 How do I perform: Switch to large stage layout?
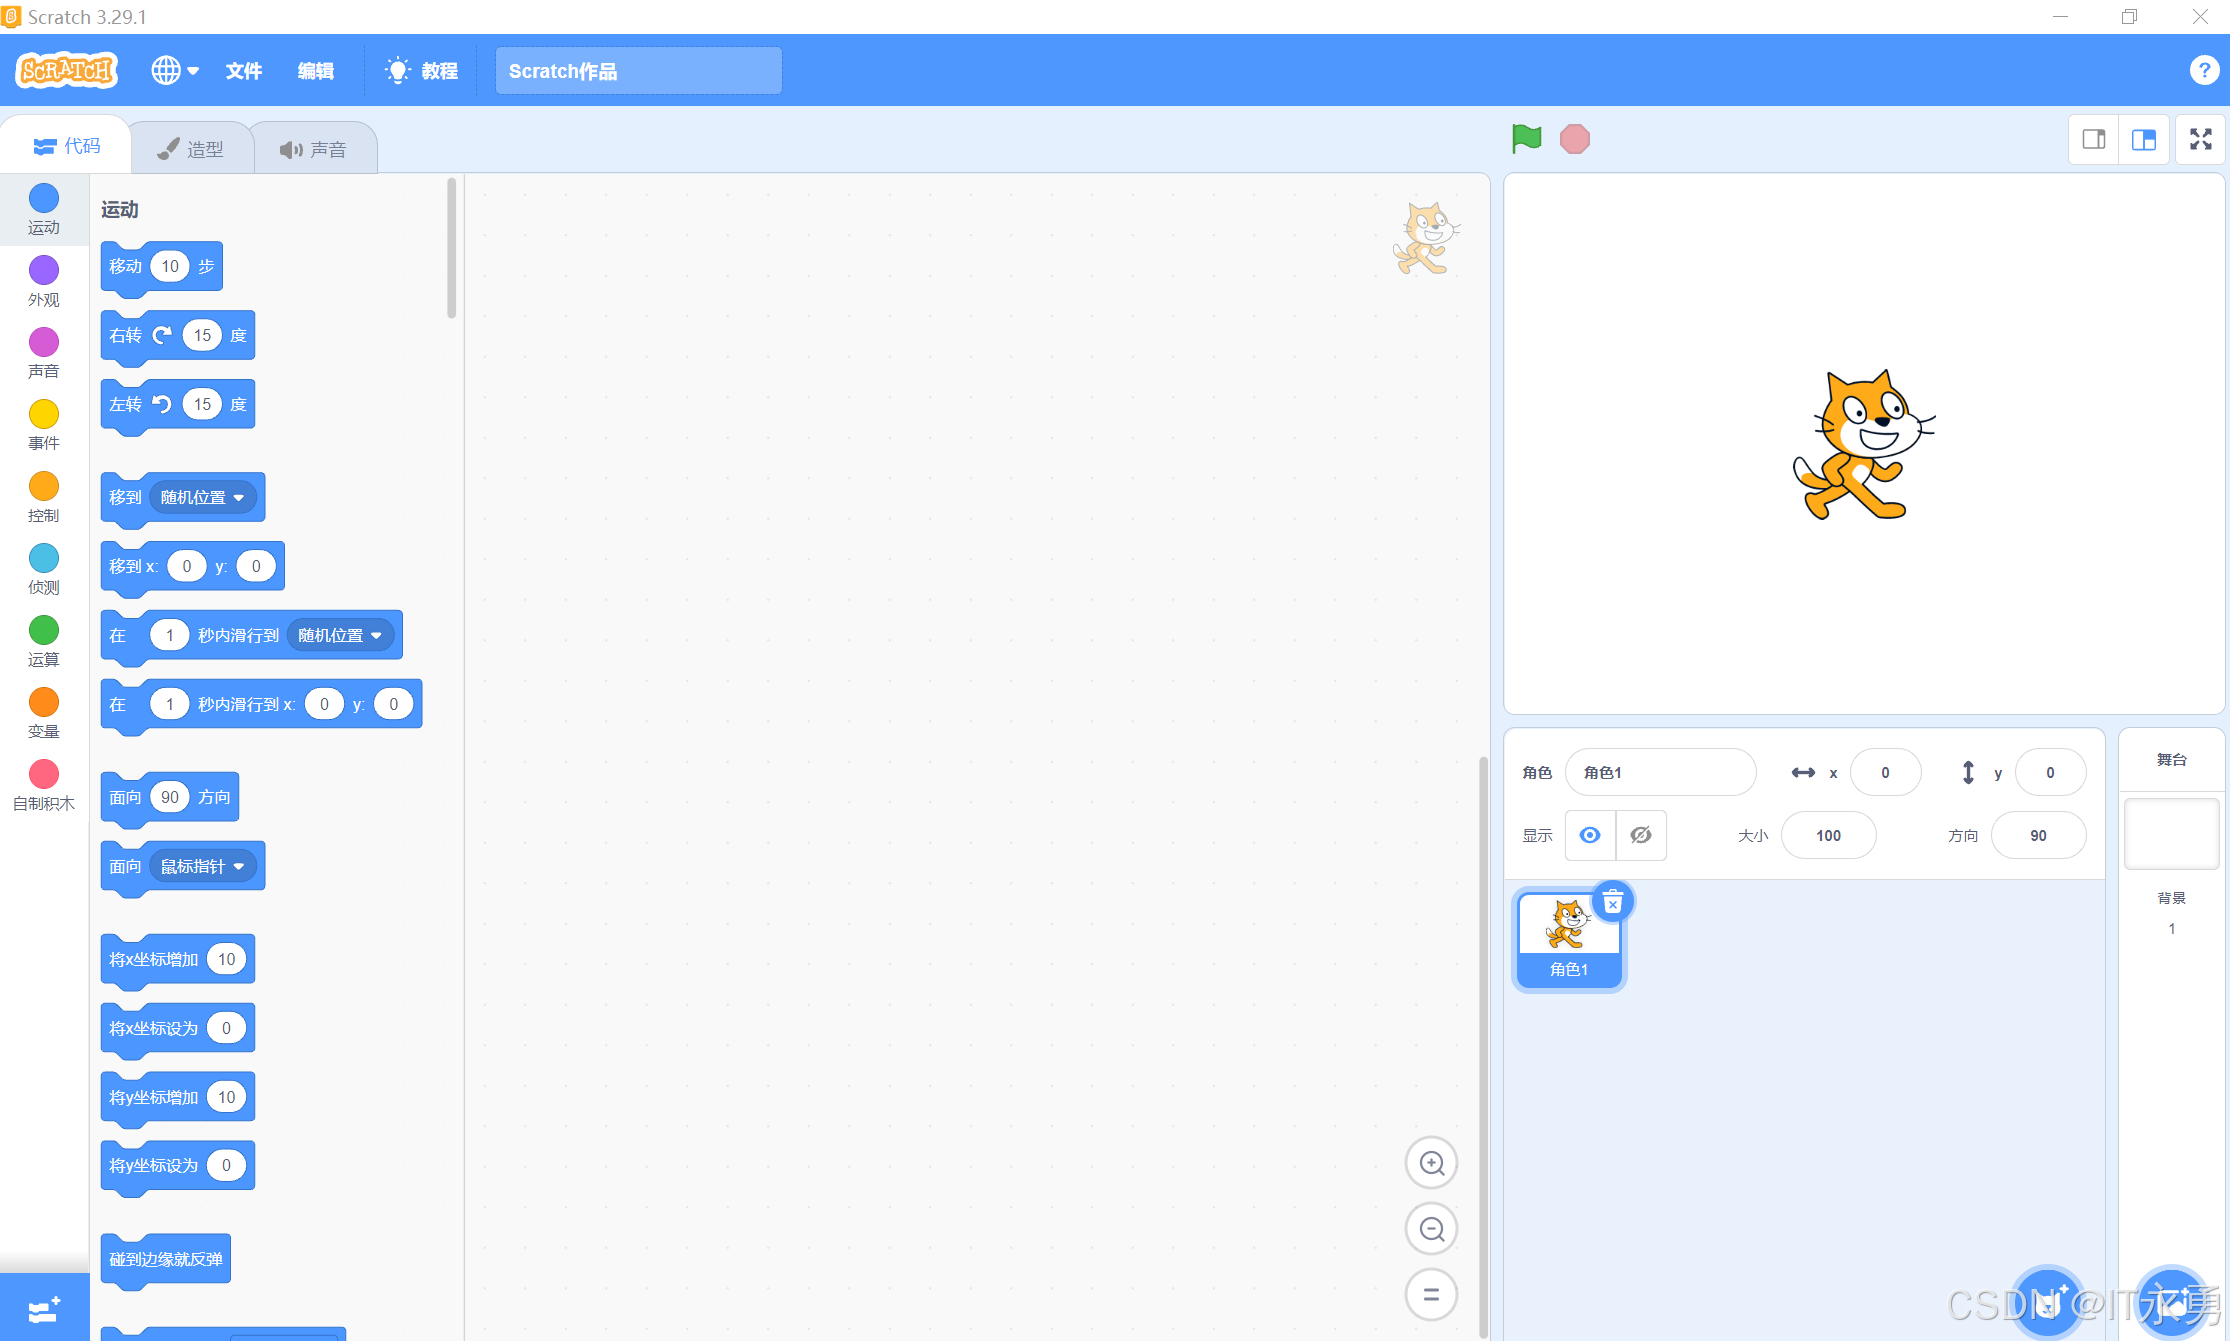[2144, 139]
